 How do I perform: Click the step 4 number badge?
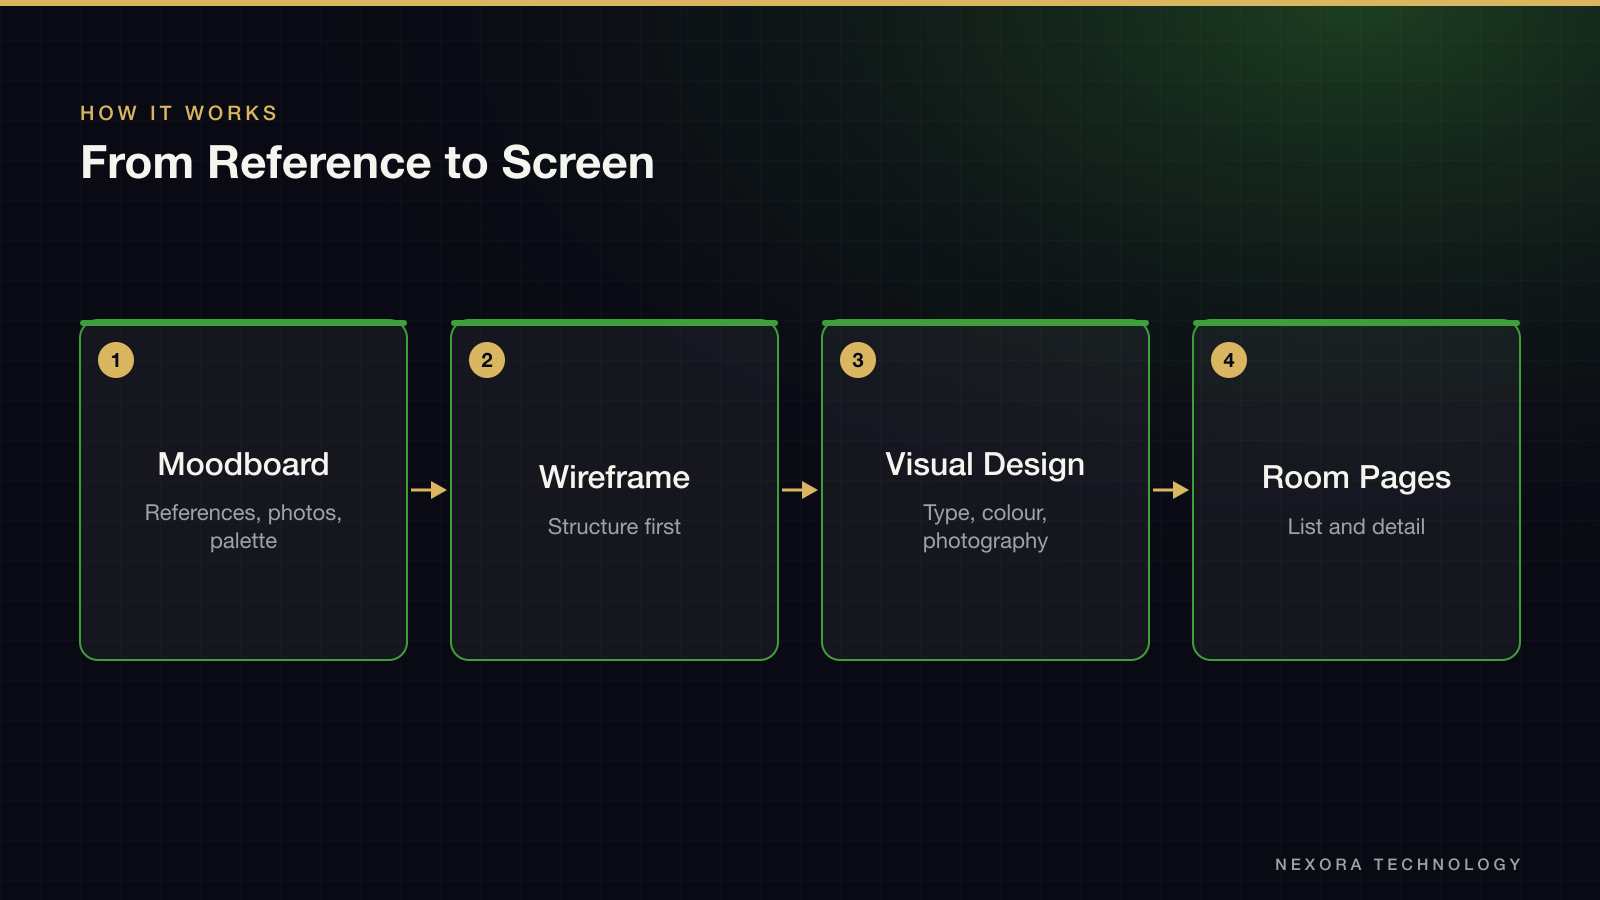(1229, 360)
